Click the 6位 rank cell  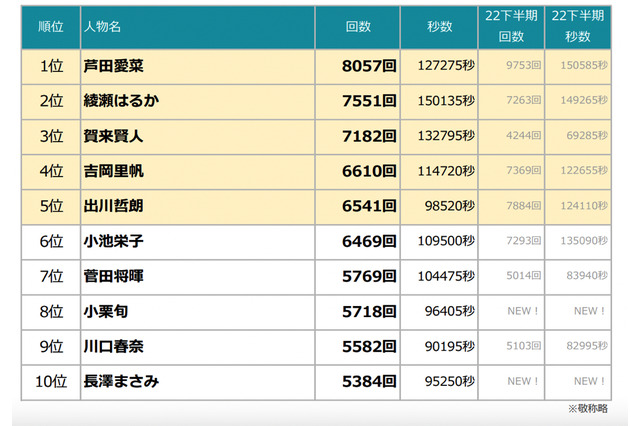tap(51, 241)
